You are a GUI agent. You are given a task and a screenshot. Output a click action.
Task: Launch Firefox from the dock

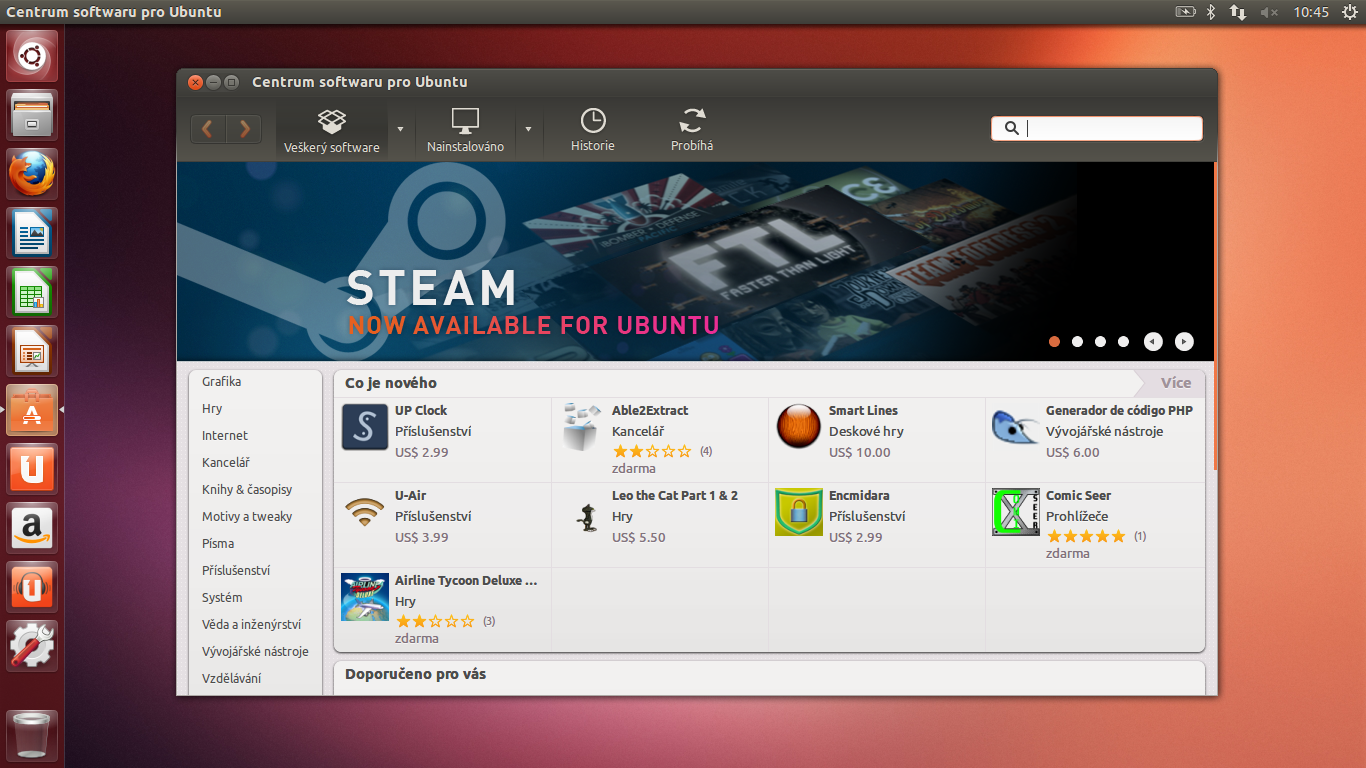(31, 173)
